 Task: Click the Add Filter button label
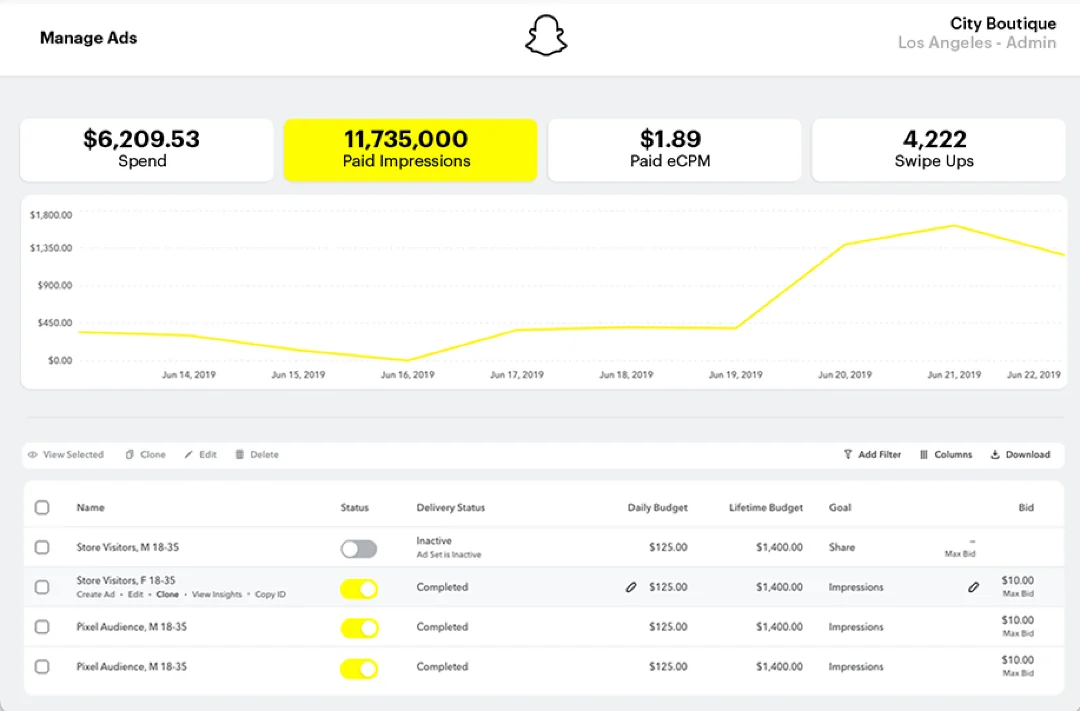tap(880, 455)
